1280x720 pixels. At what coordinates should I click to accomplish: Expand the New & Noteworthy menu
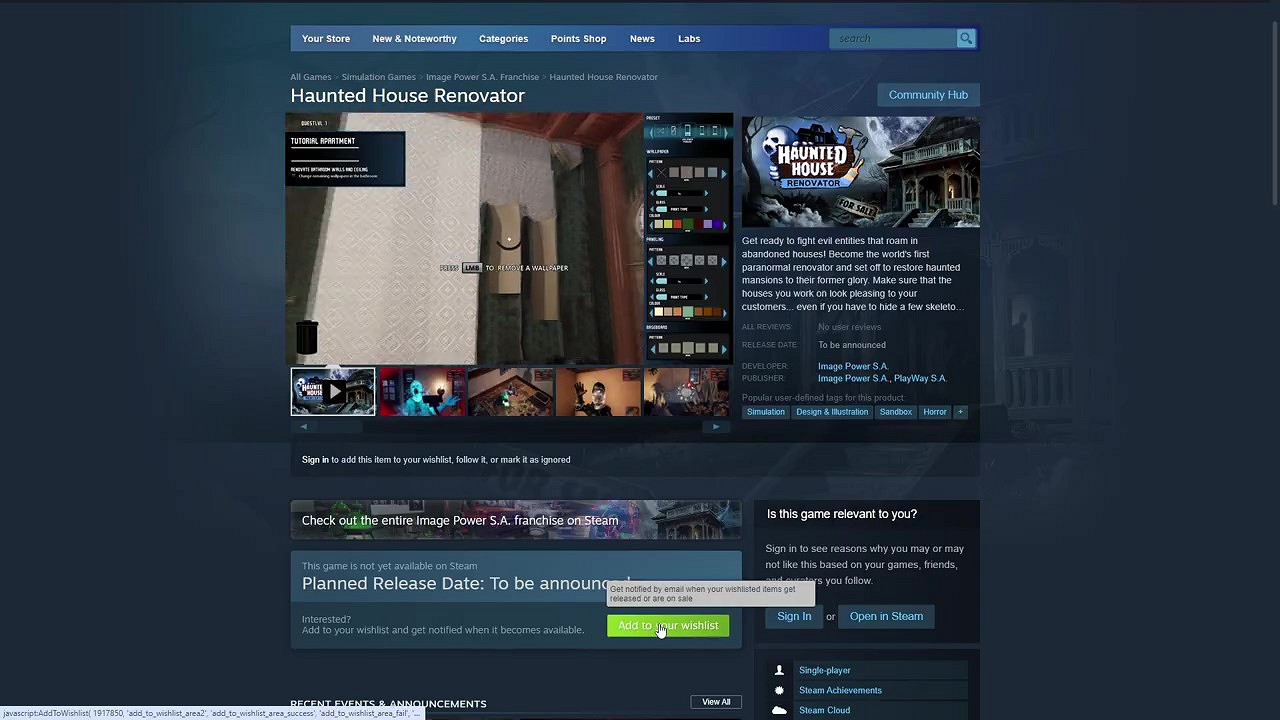pos(414,39)
